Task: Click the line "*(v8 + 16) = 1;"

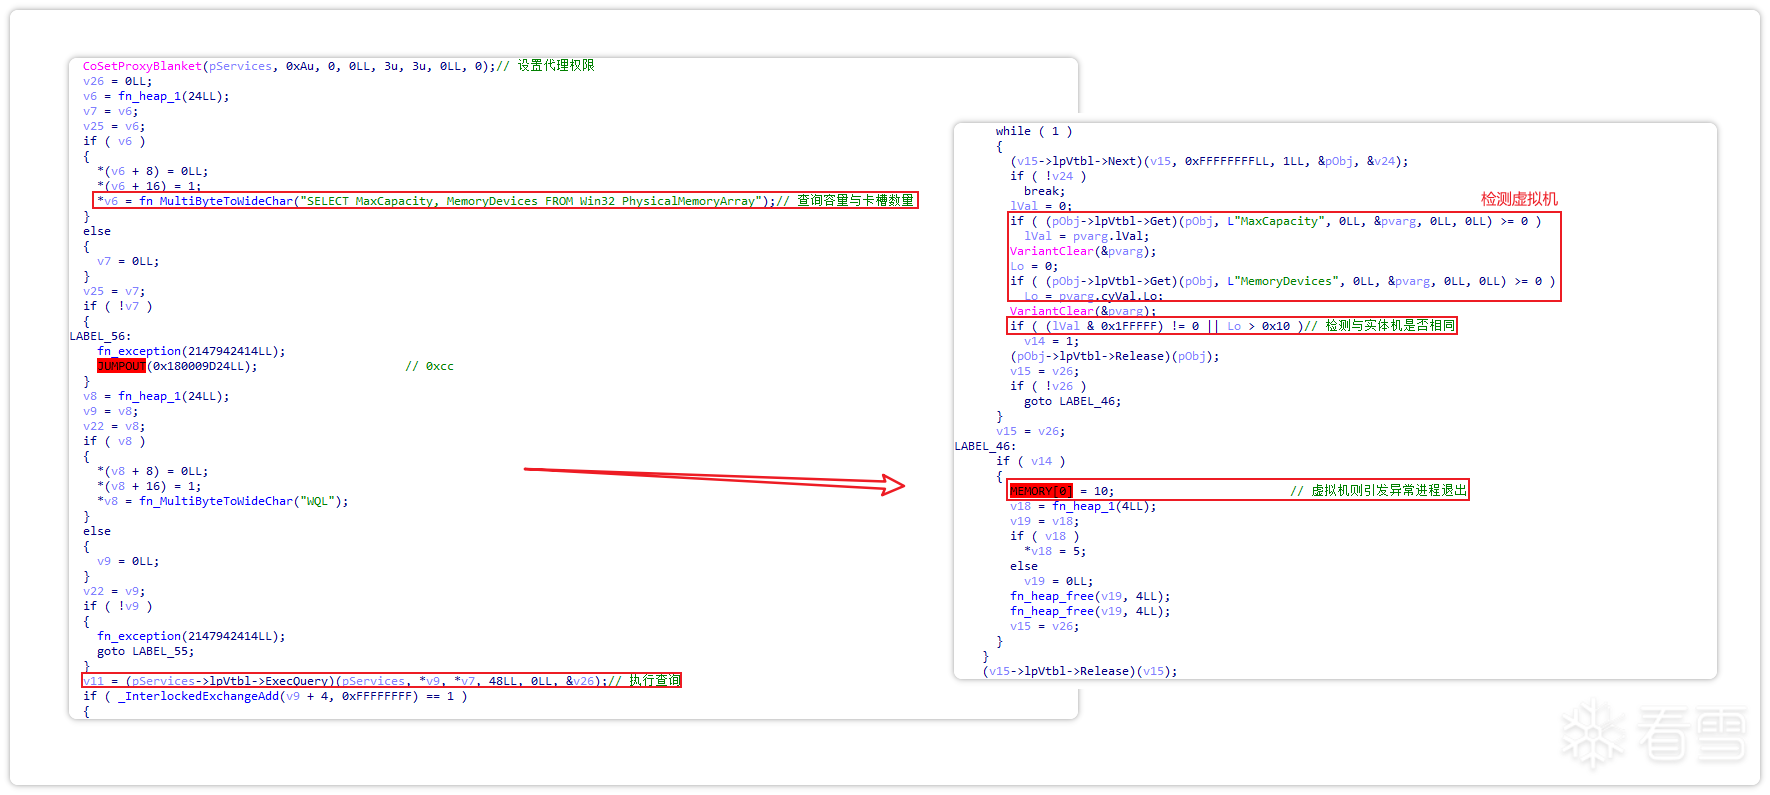Action: (149, 486)
